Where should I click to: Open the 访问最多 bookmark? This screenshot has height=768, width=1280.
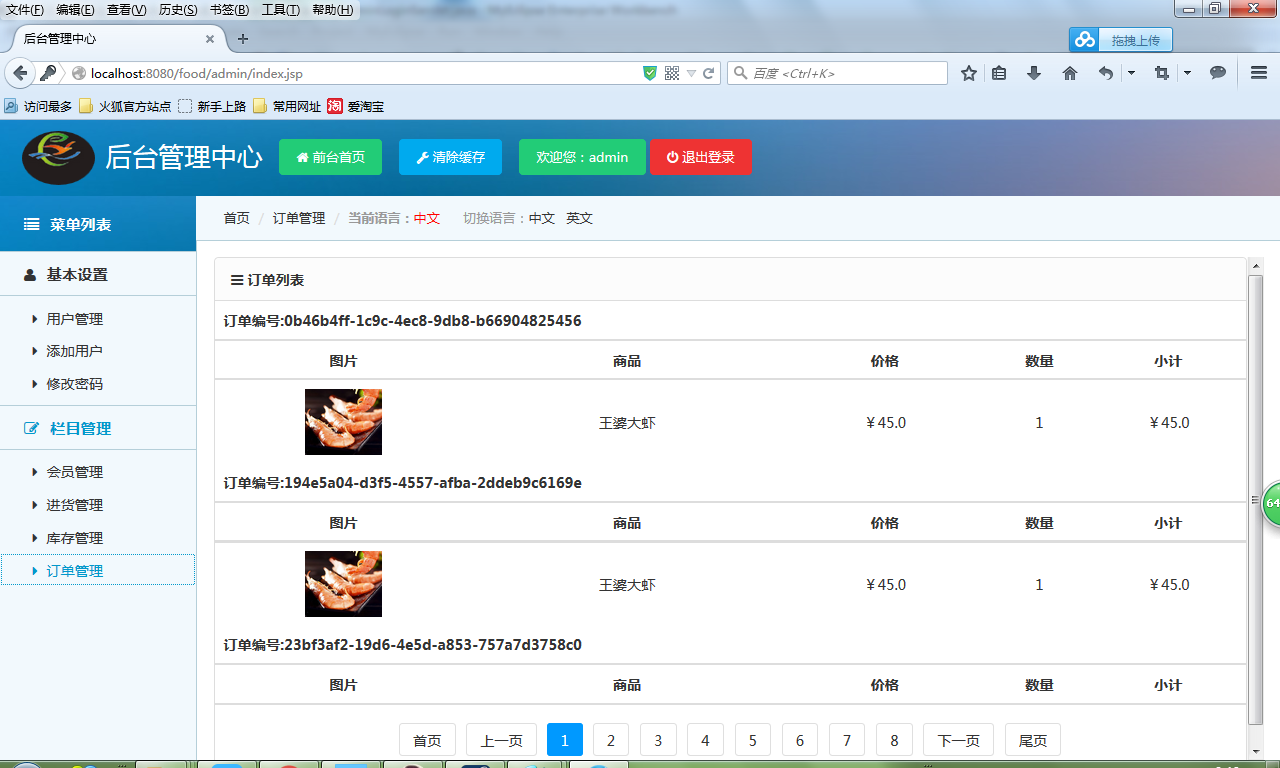(38, 106)
